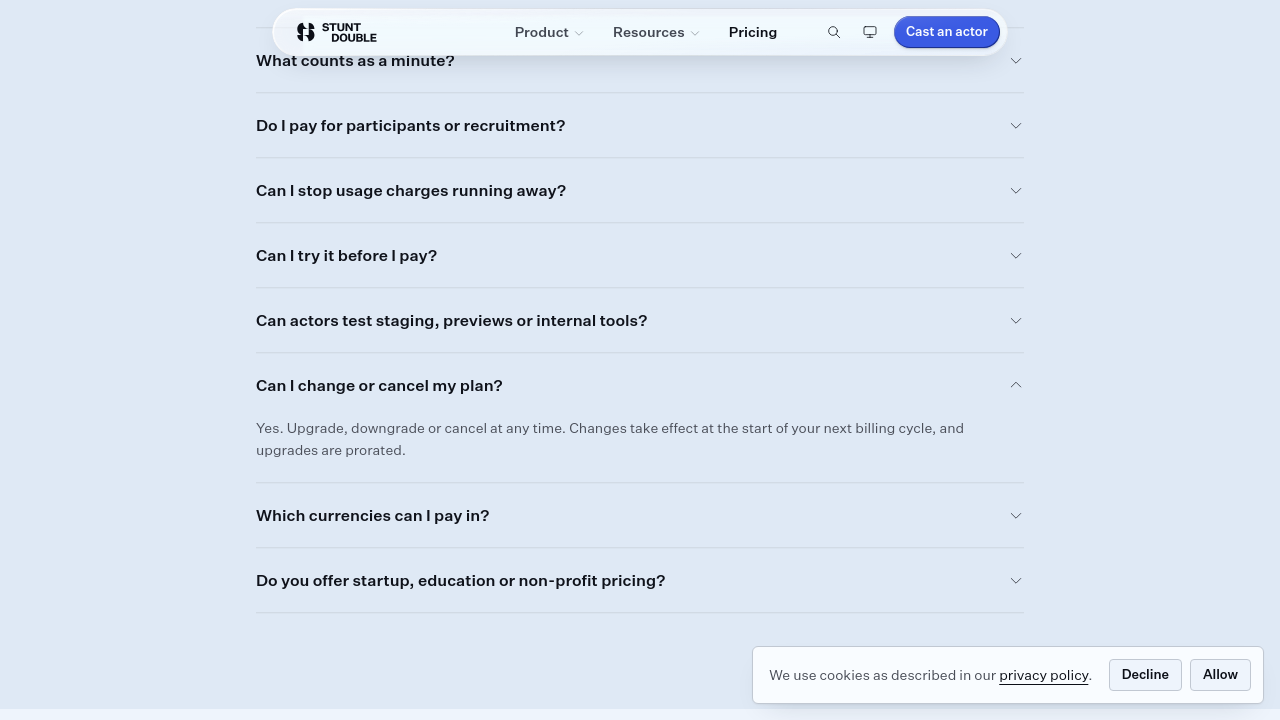The image size is (1280, 720).
Task: Collapse chevron for change or cancel my plan
Action: 1016,385
